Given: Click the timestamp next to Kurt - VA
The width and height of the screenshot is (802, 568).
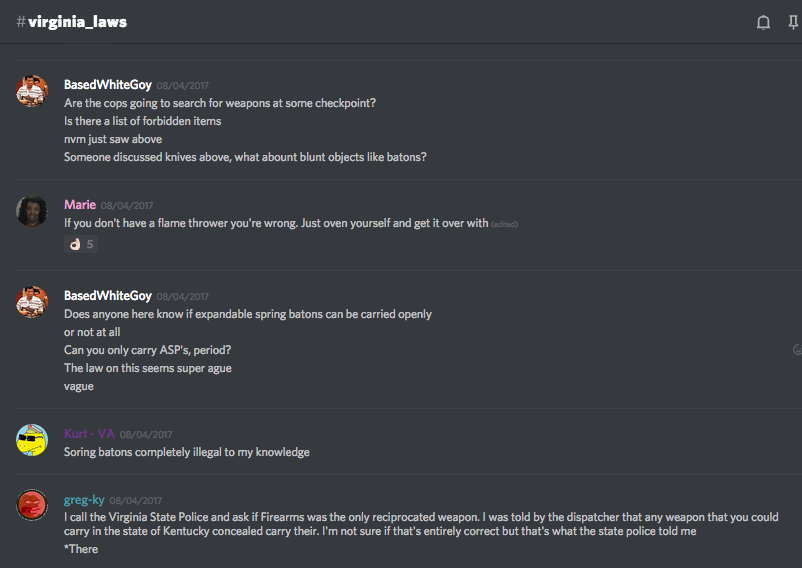Looking at the screenshot, I should 146,435.
